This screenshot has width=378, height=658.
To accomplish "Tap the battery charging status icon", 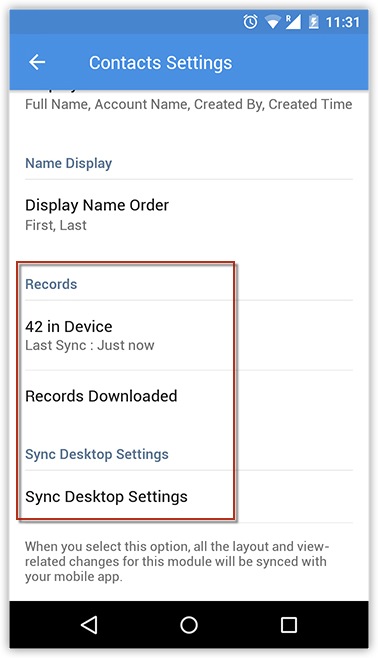I will 313,22.
